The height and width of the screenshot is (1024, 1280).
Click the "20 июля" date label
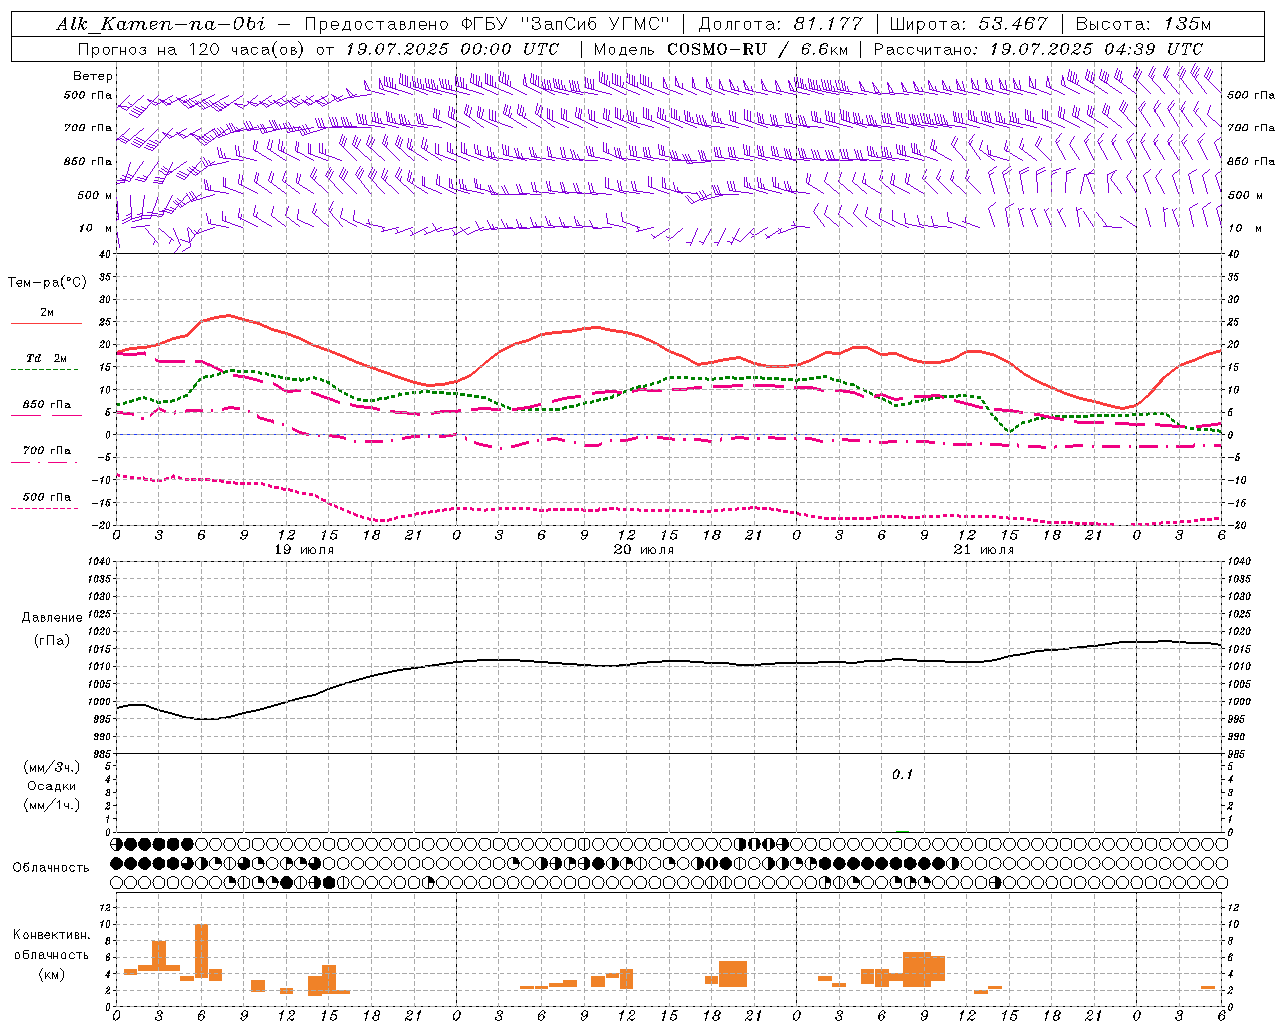point(644,550)
